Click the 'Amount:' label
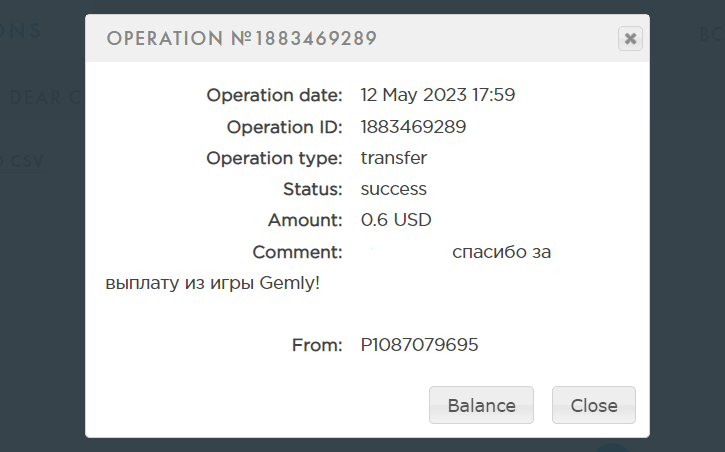 (x=306, y=220)
